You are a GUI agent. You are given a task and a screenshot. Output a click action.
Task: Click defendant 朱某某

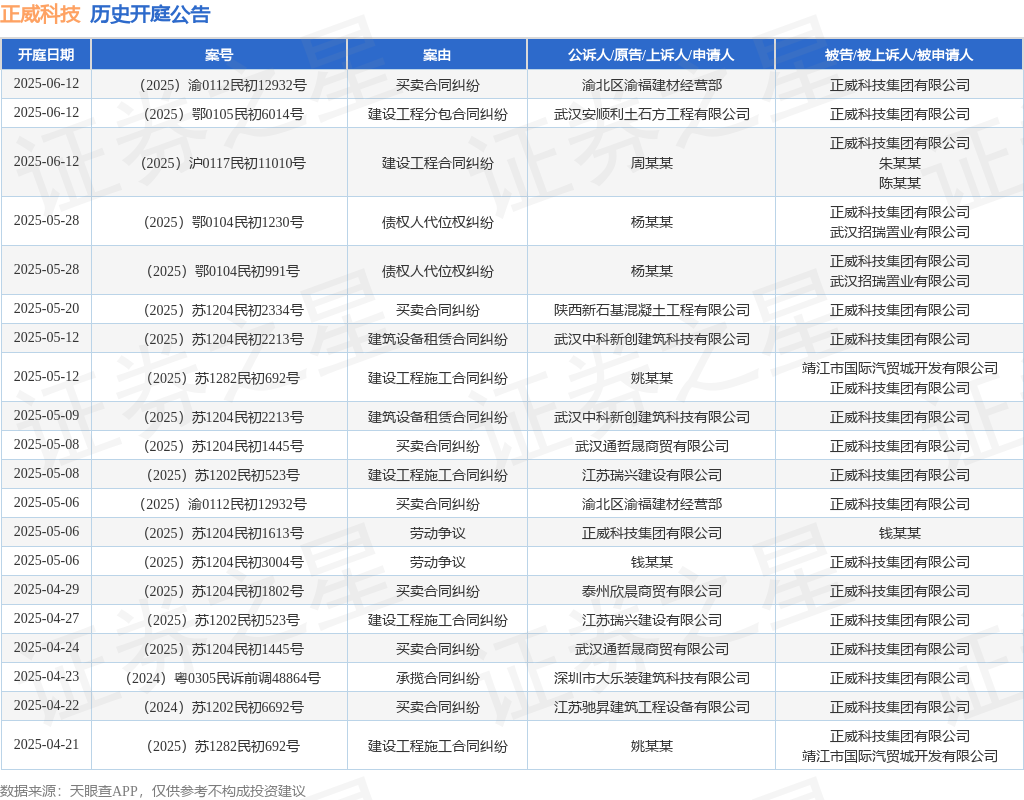(900, 163)
